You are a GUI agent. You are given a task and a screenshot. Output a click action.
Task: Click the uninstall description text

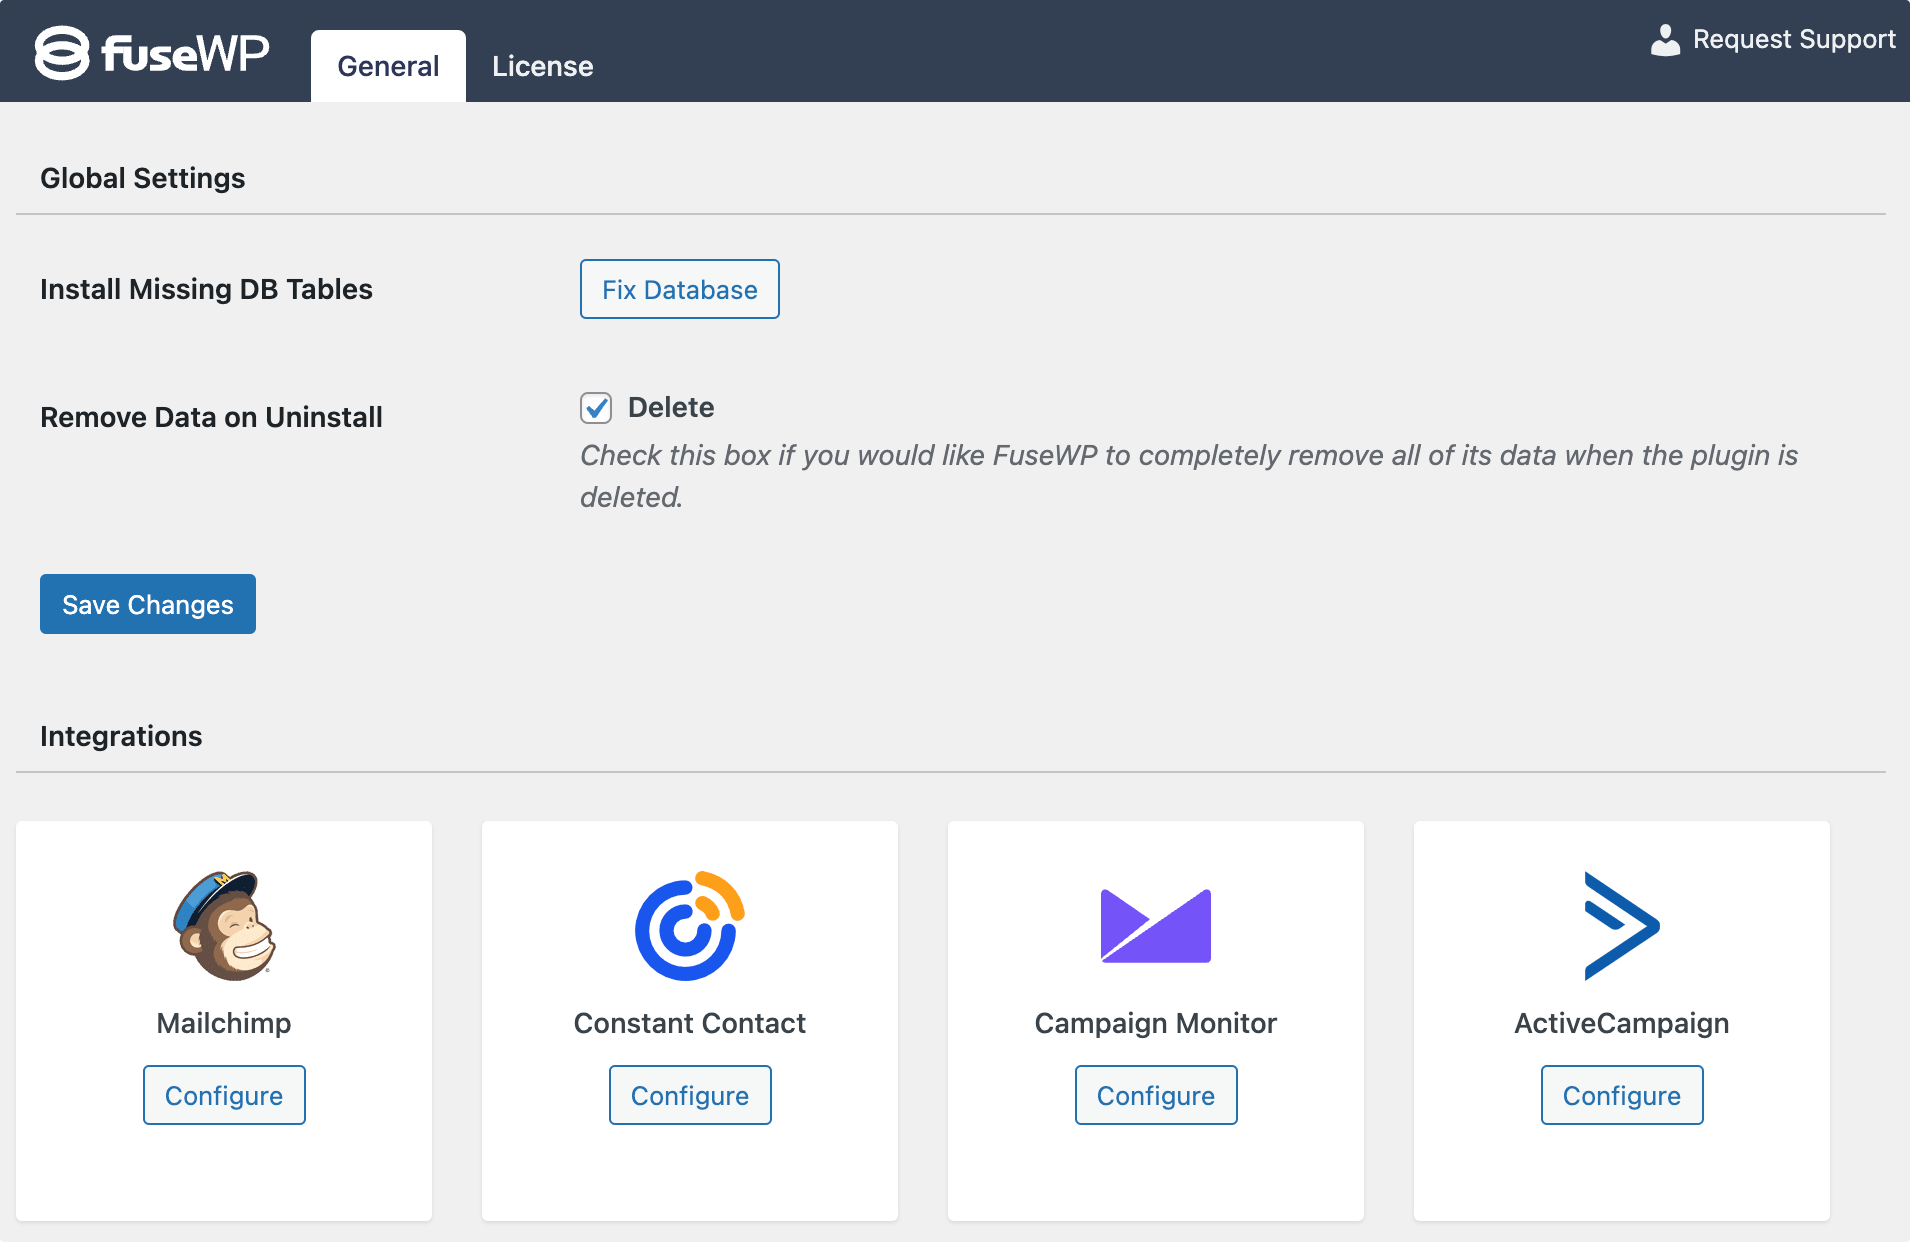(1189, 476)
